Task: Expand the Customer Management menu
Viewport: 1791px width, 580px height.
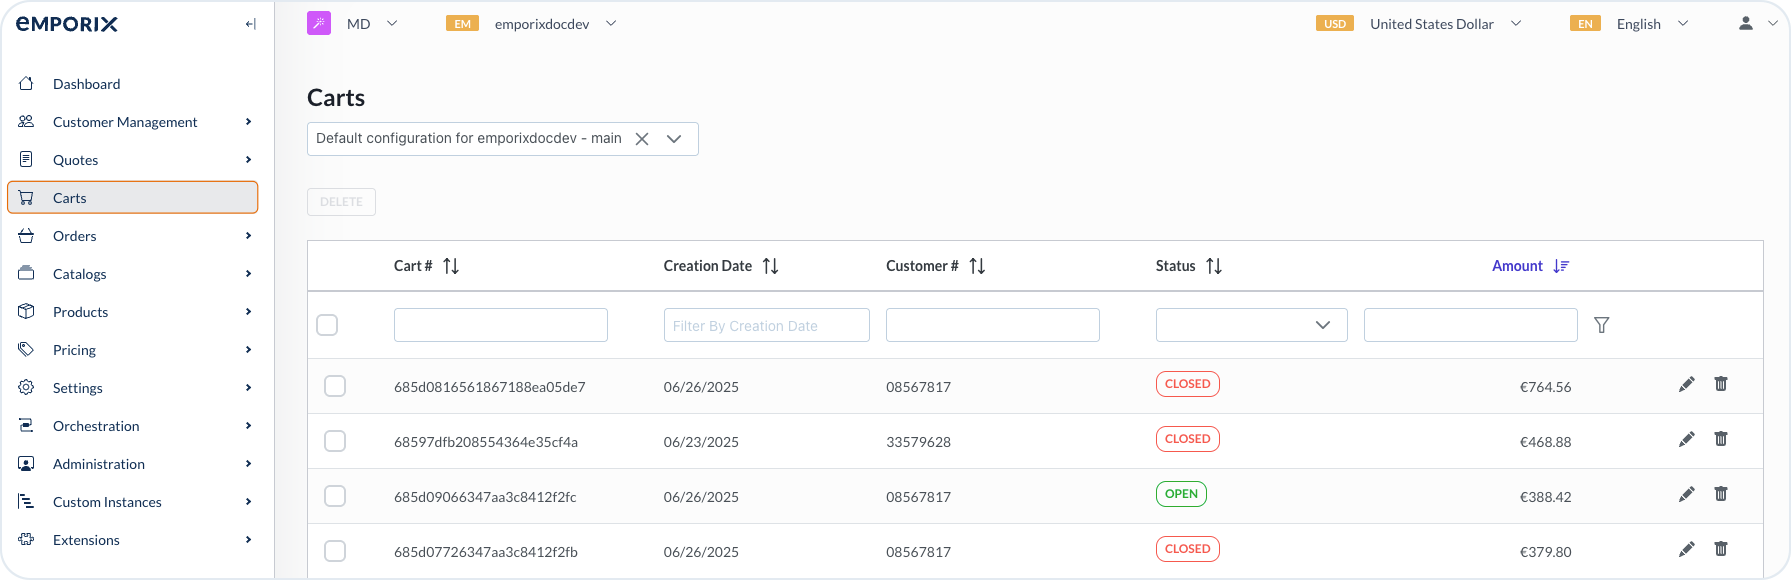Action: tap(125, 122)
